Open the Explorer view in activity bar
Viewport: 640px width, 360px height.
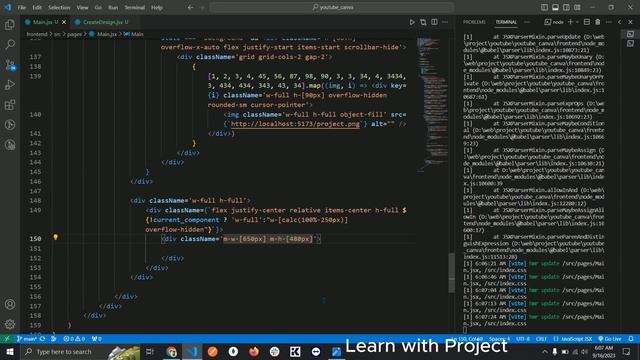[x=10, y=24]
